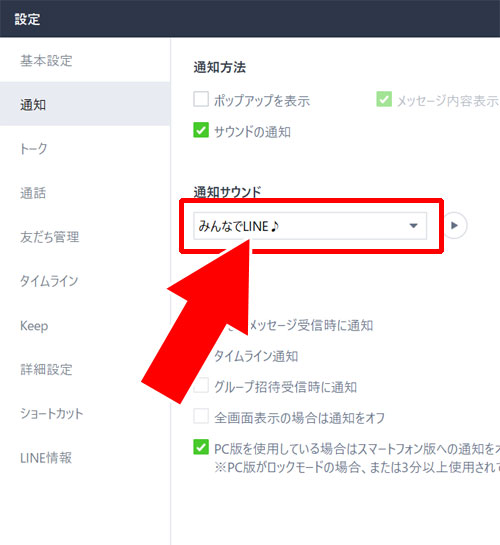Viewport: 500px width, 545px height.
Task: Toggle メッセージ内容表示 checkbox
Action: [x=384, y=99]
